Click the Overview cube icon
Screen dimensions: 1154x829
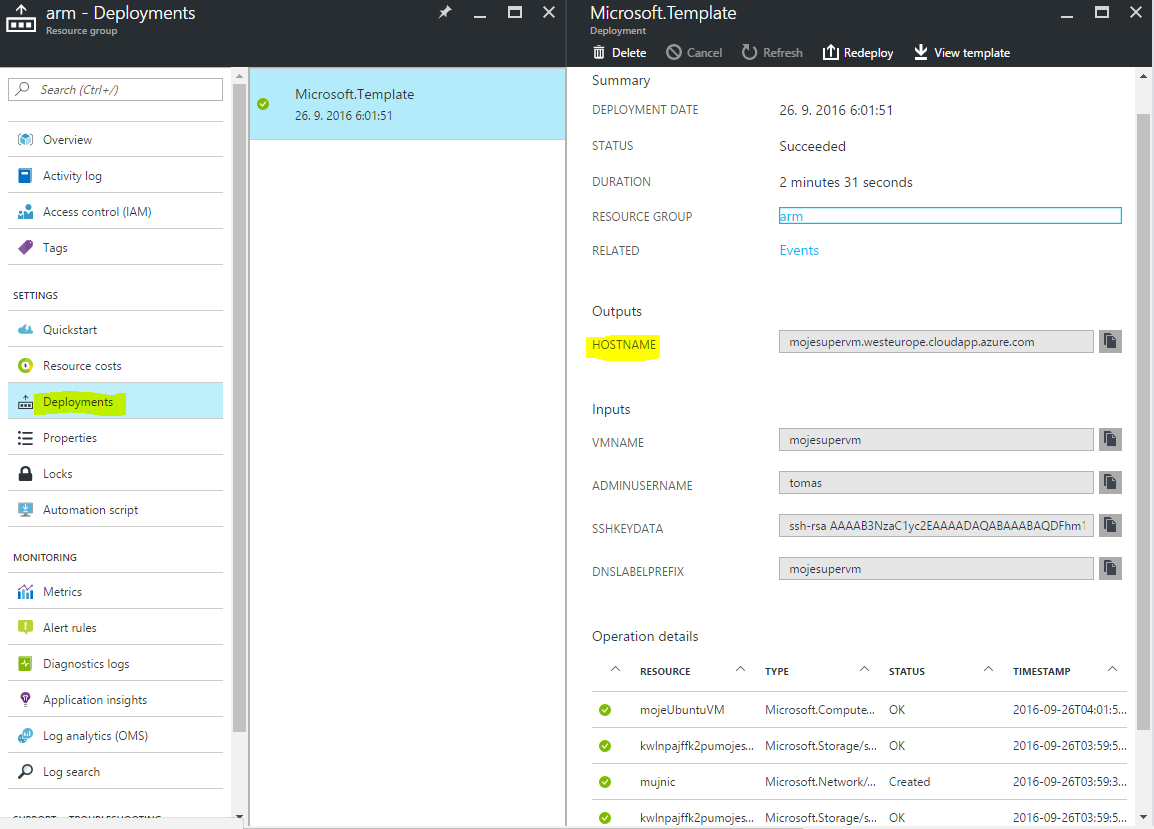pos(26,139)
